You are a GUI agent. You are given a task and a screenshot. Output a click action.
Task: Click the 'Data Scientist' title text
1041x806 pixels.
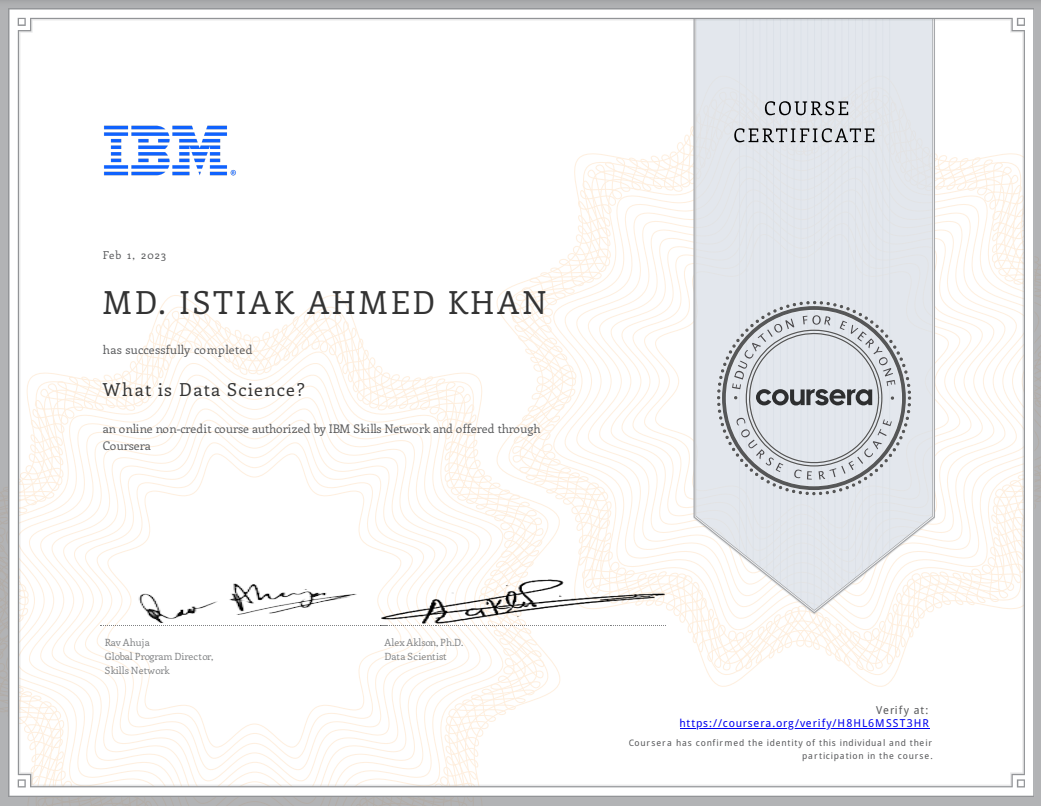(x=415, y=657)
